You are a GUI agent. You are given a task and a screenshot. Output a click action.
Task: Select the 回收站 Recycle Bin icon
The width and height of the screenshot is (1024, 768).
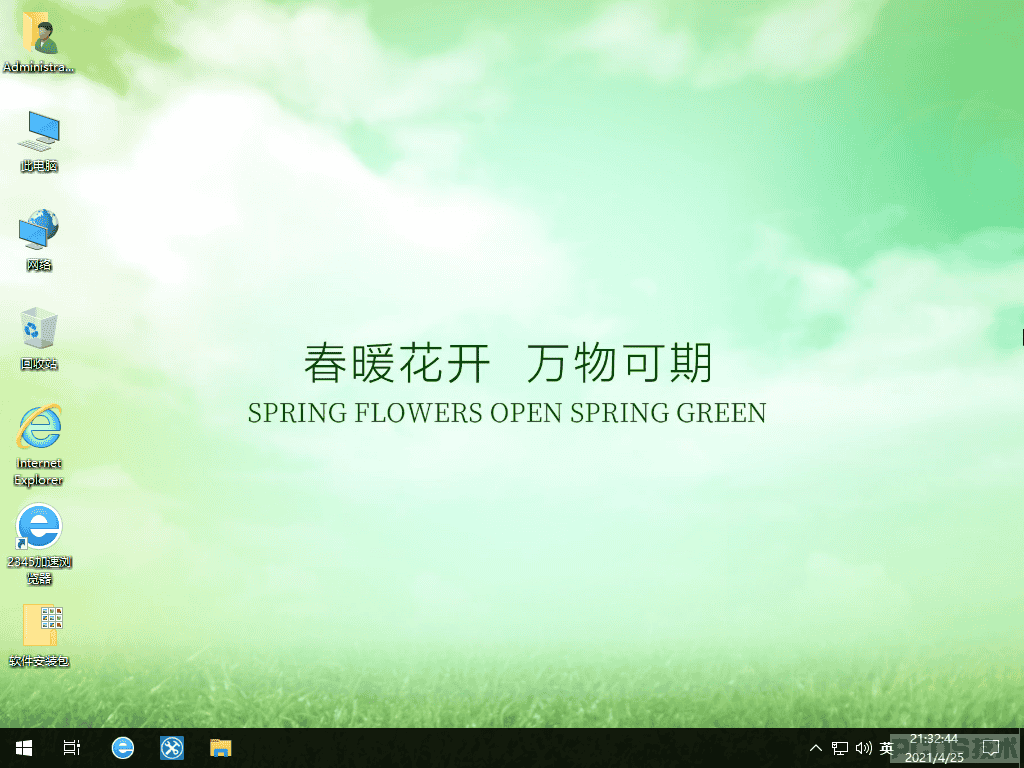point(39,338)
